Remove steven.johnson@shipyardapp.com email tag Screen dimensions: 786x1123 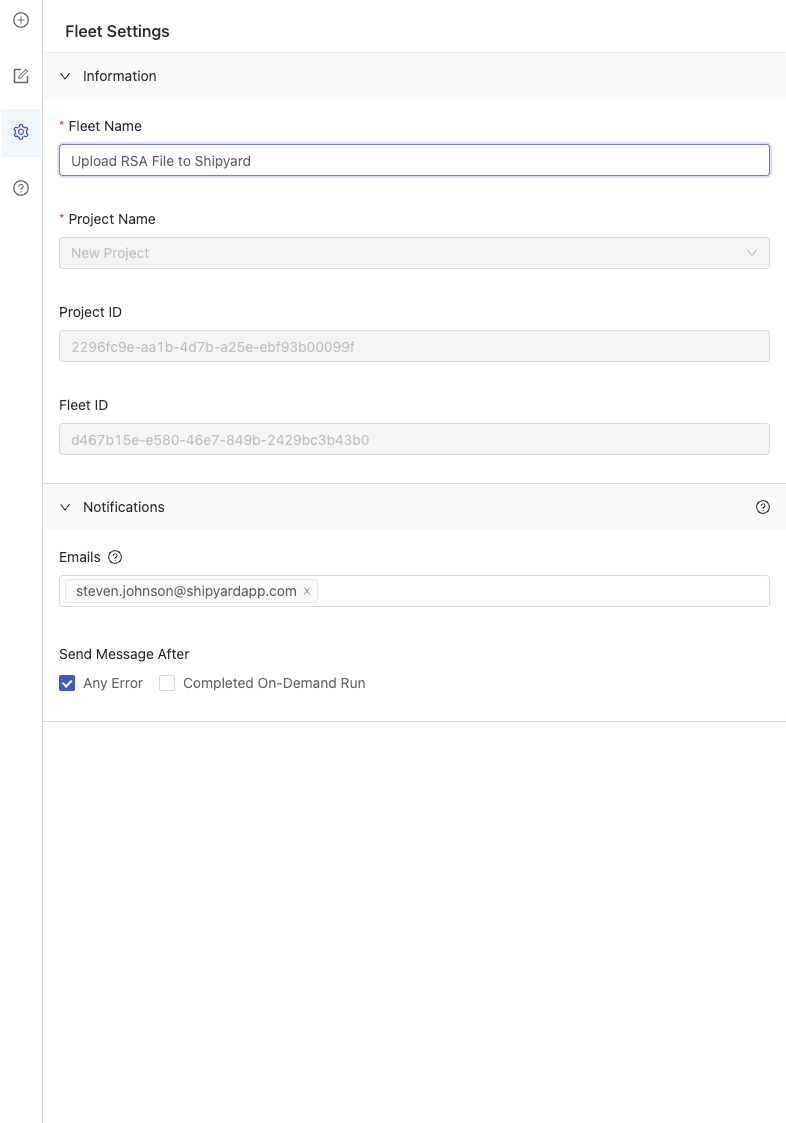click(307, 591)
